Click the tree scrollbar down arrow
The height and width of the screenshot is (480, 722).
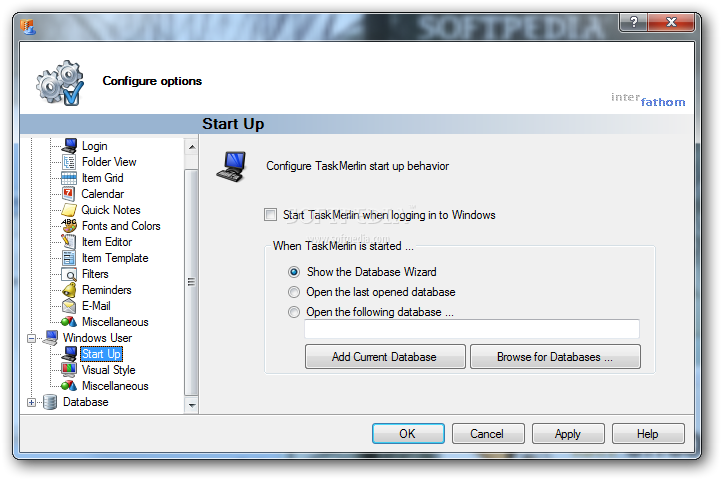(192, 405)
